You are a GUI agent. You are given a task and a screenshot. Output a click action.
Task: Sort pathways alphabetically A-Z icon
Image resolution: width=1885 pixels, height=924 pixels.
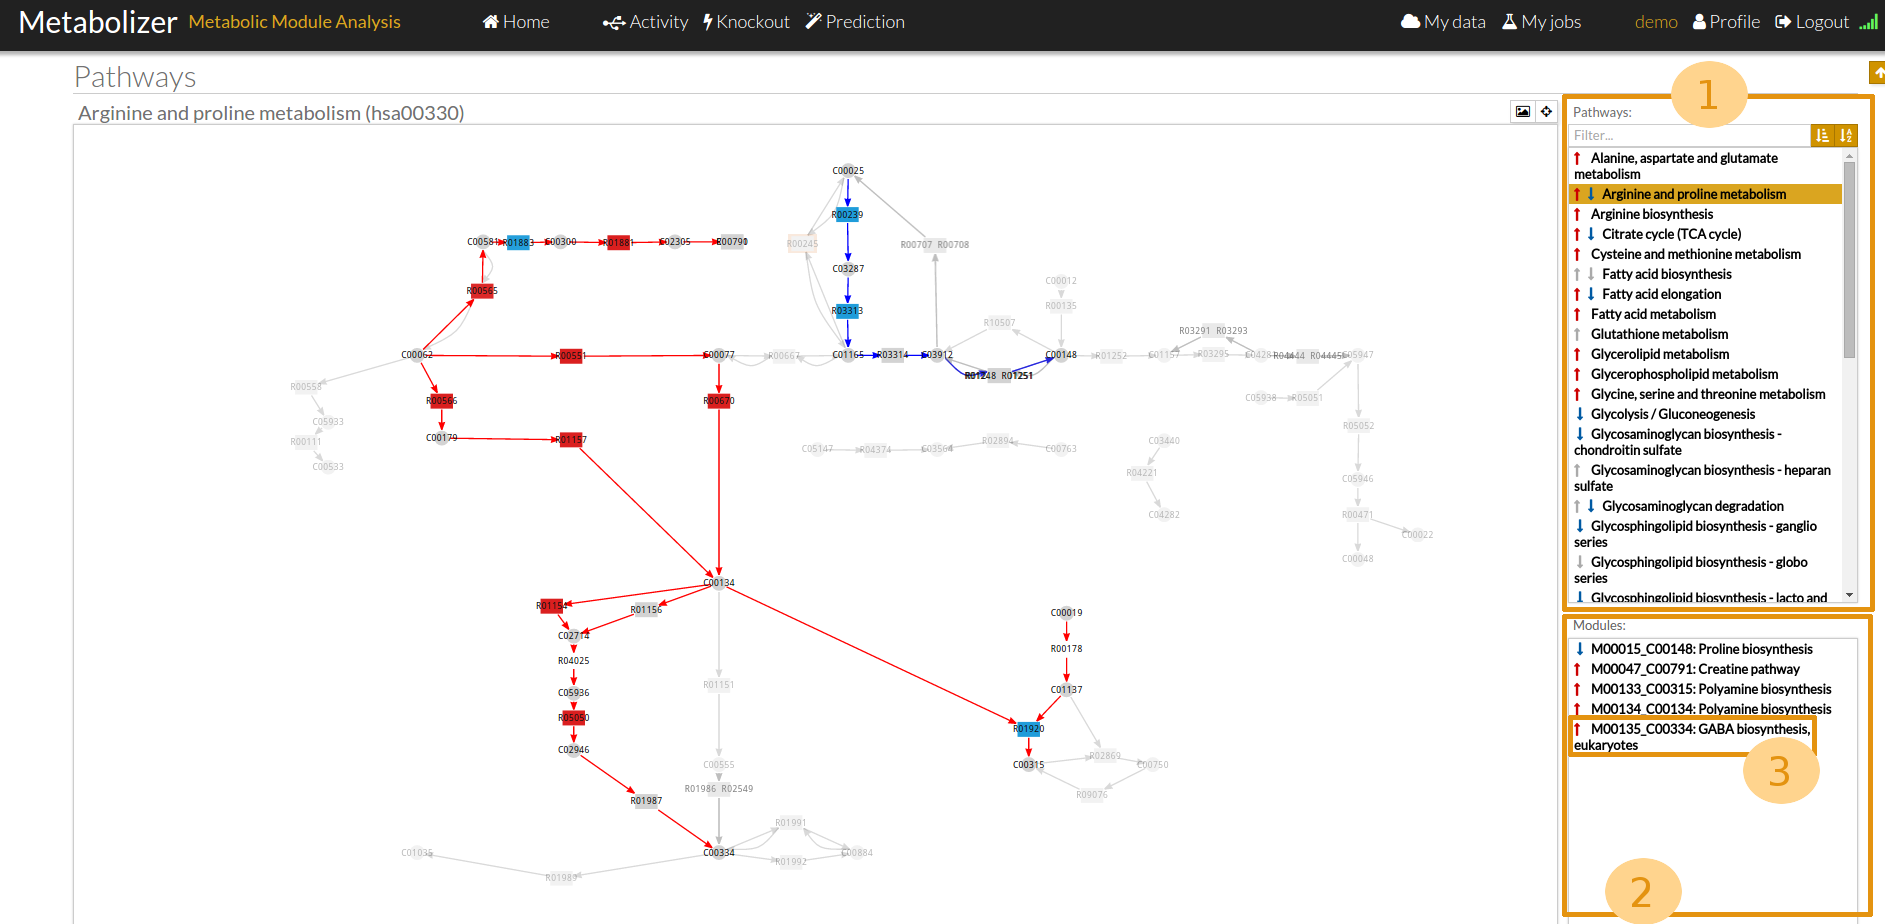pos(1846,135)
